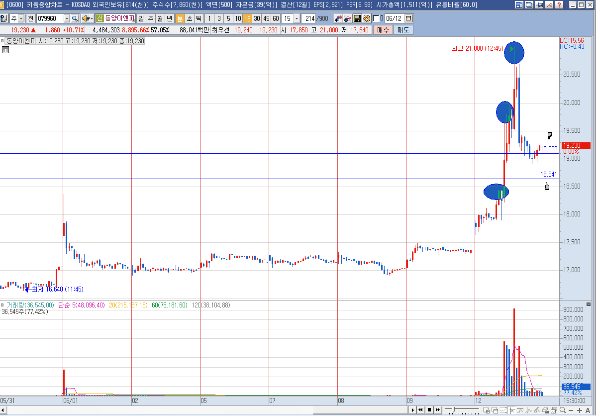Select the 주 (weekly) period toggle
Viewport: 600px width, 418px height.
(x=150, y=18)
